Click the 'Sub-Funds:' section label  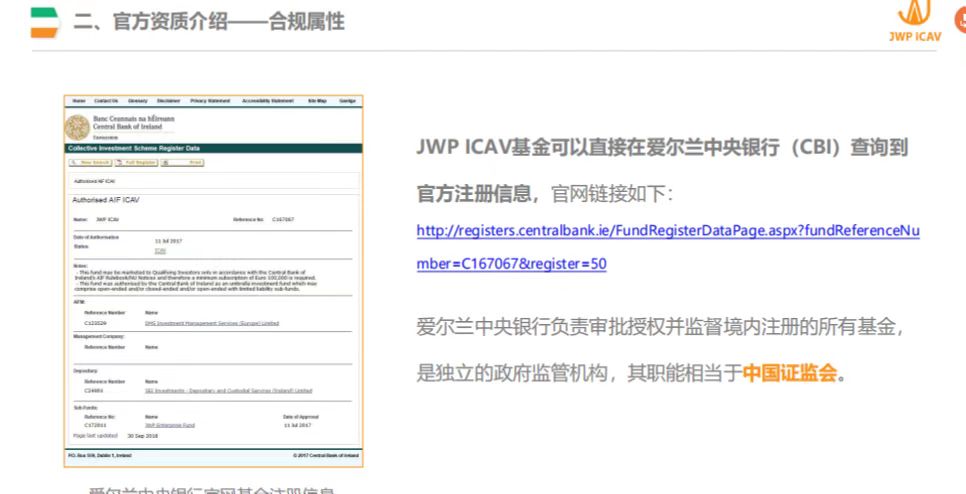86,408
